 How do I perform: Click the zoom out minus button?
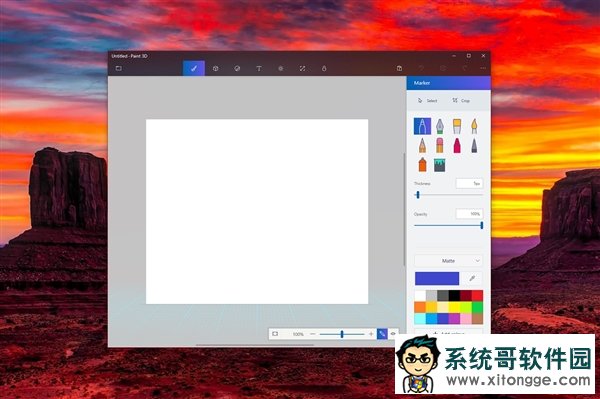click(x=313, y=334)
